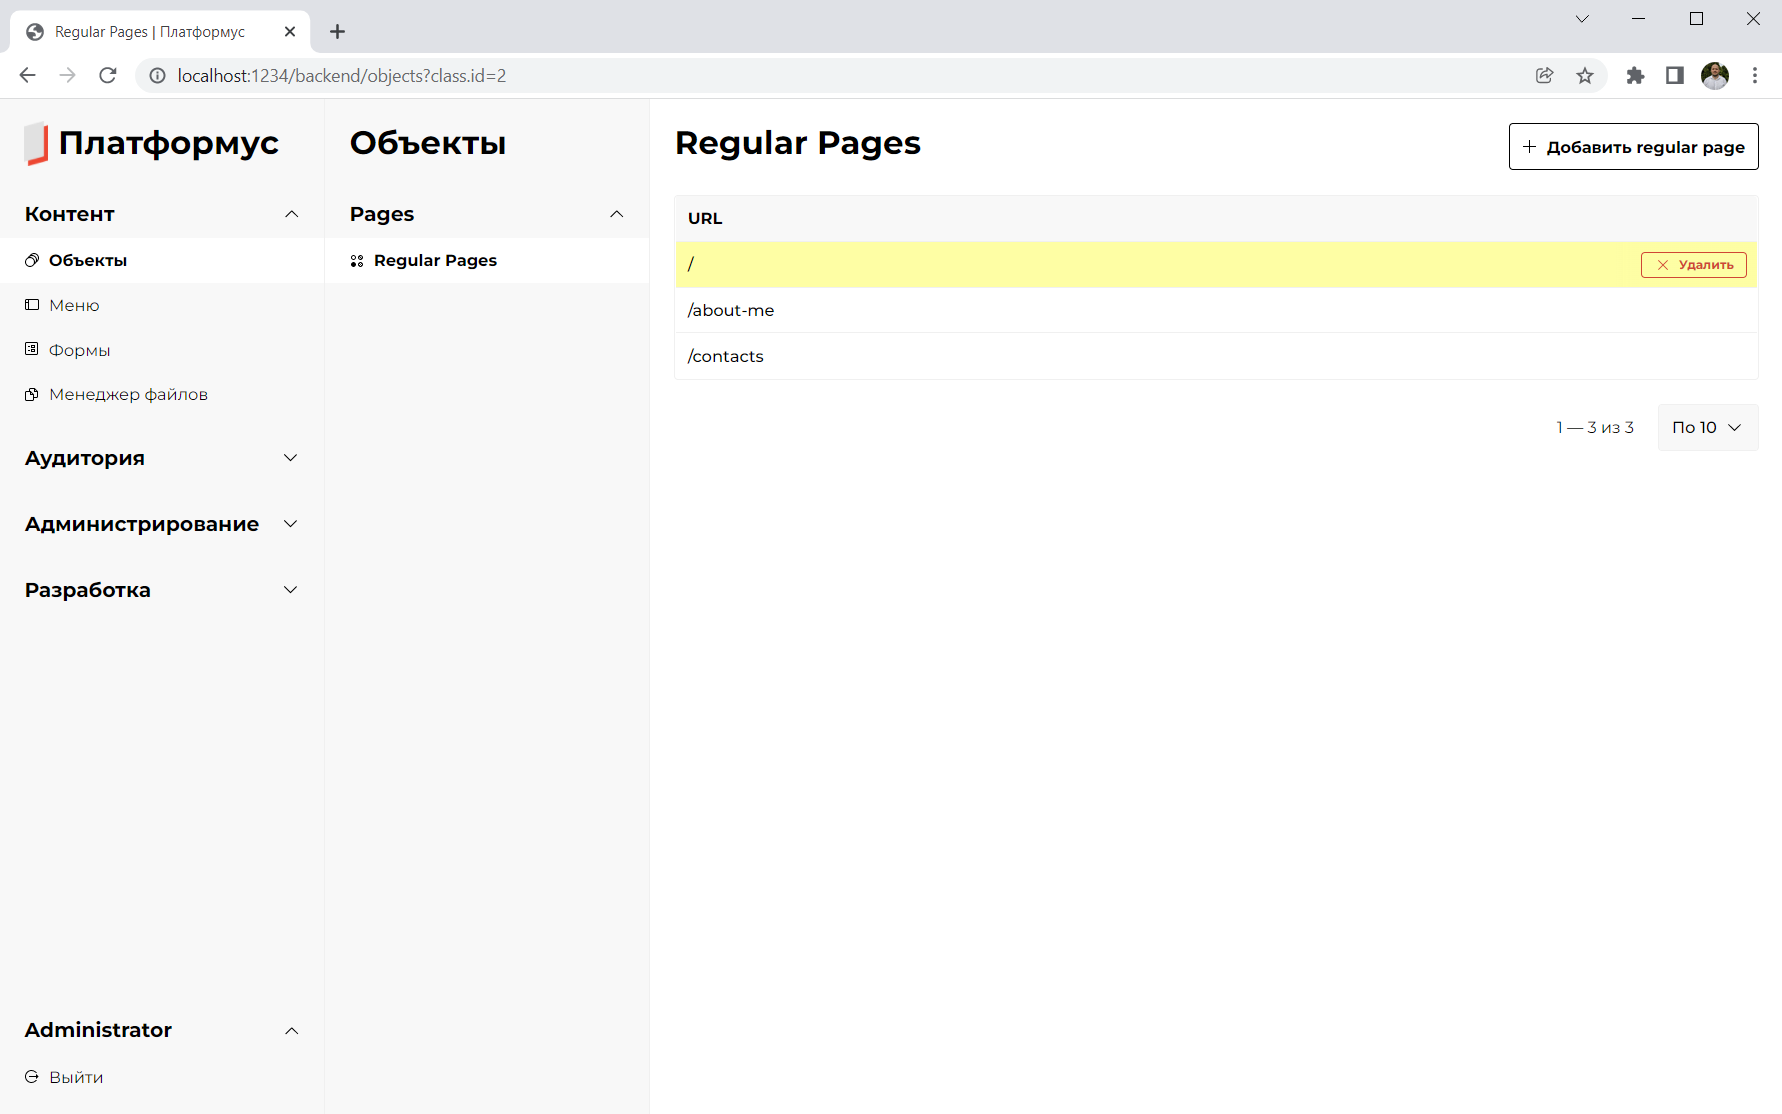Go to Формы section
Viewport: 1782px width, 1114px height.
pos(79,350)
